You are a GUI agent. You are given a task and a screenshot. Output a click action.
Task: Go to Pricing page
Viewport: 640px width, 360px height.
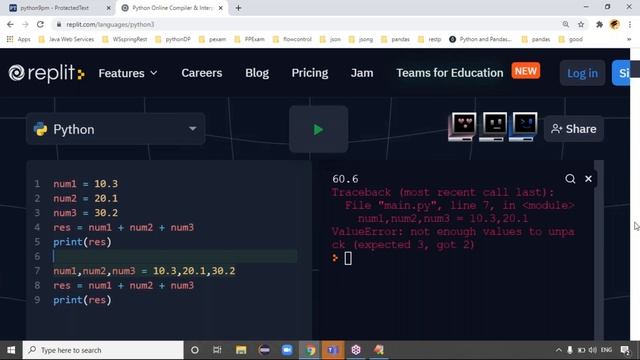310,73
